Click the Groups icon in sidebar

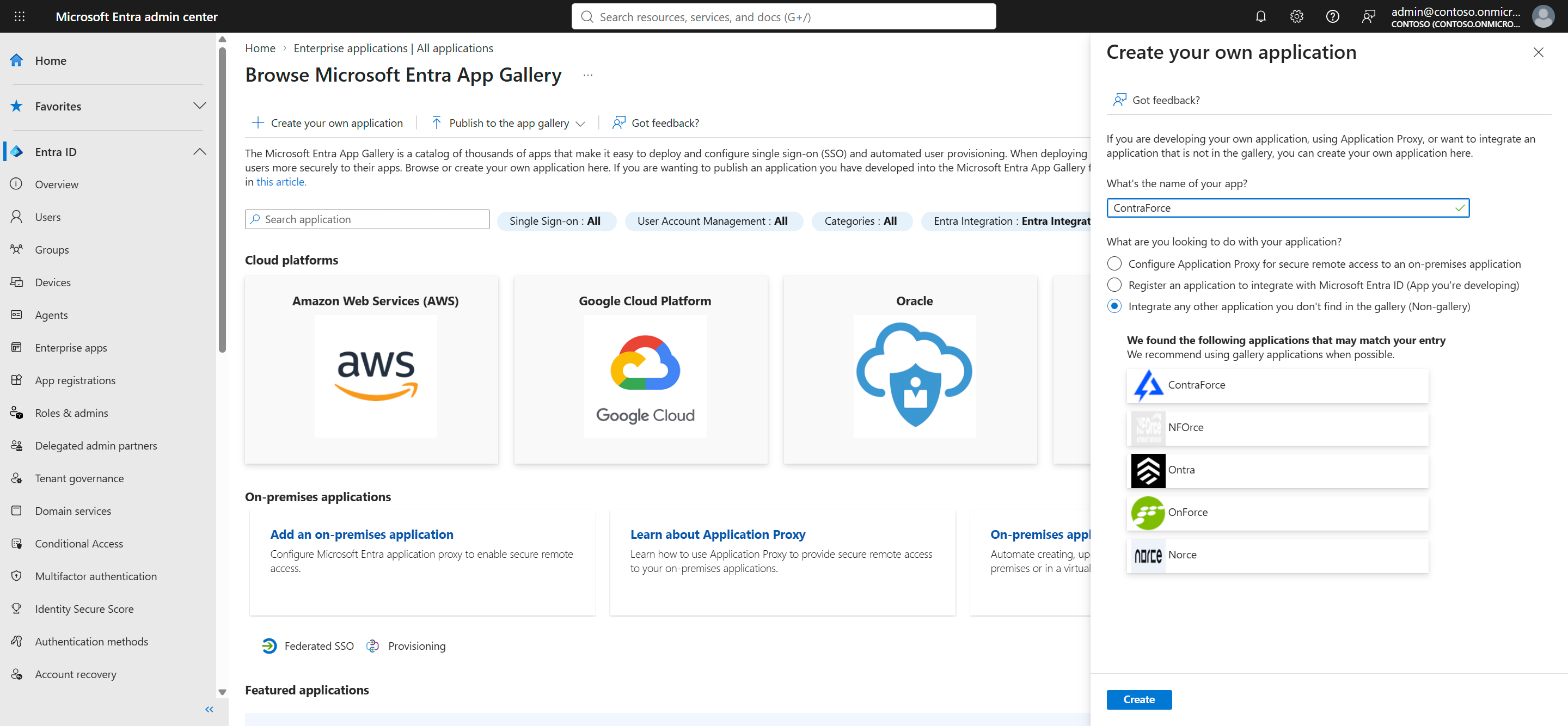click(16, 250)
